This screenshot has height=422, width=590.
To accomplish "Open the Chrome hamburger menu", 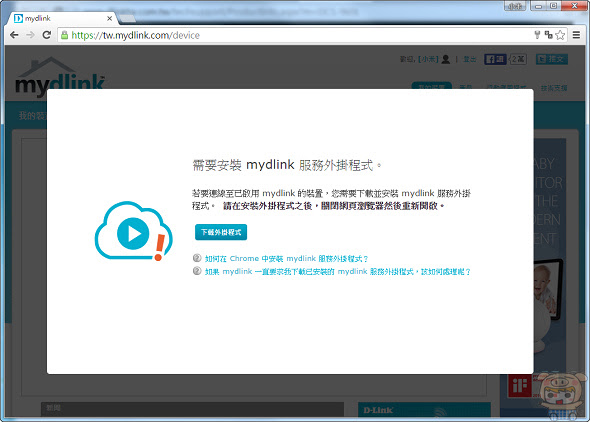I will [x=576, y=35].
